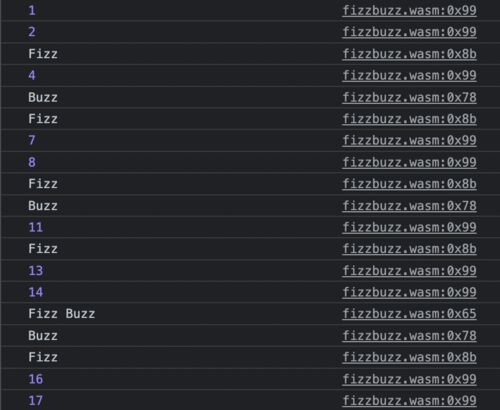Image resolution: width=500 pixels, height=410 pixels.
Task: Select the logged number 1 value
Action: pos(32,10)
